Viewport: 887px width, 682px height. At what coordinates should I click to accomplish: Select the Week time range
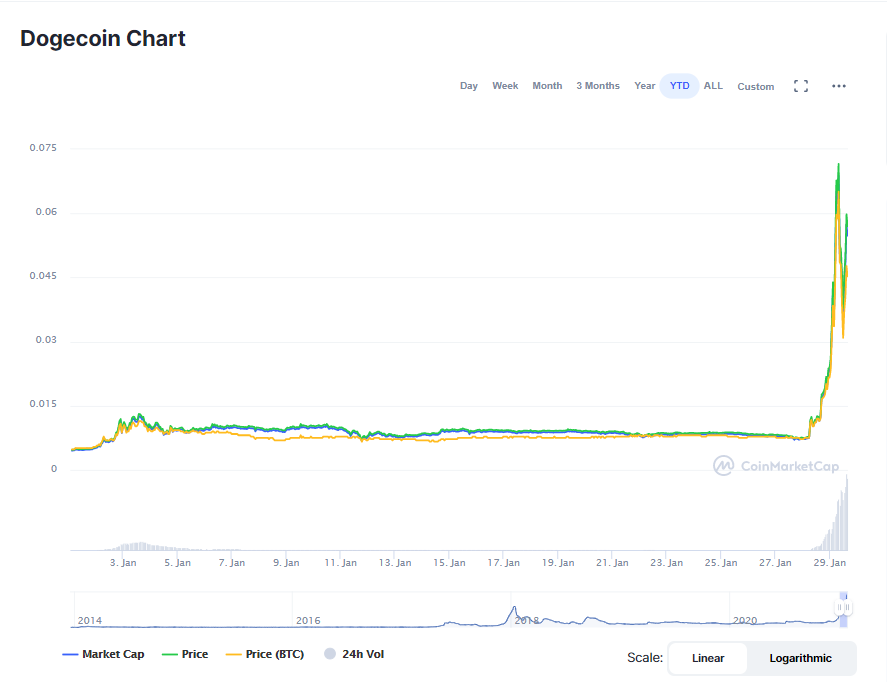(505, 86)
